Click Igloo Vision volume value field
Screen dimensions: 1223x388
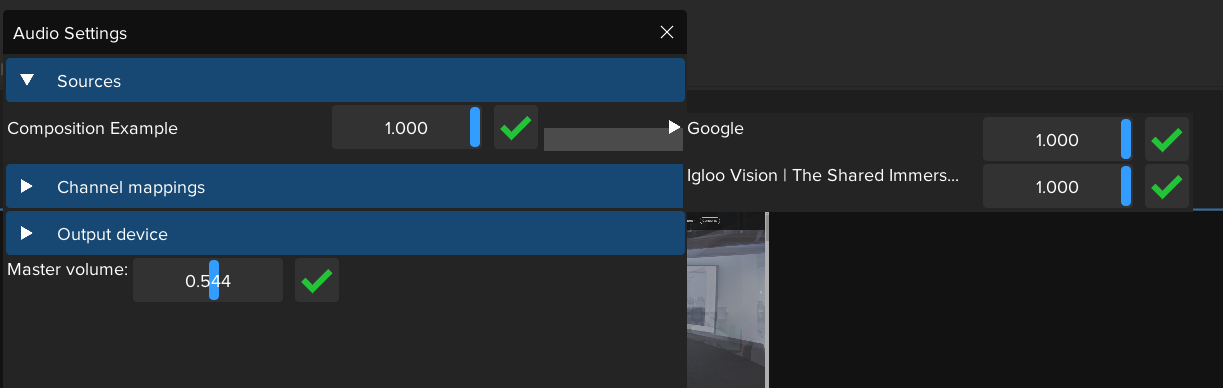click(1057, 187)
